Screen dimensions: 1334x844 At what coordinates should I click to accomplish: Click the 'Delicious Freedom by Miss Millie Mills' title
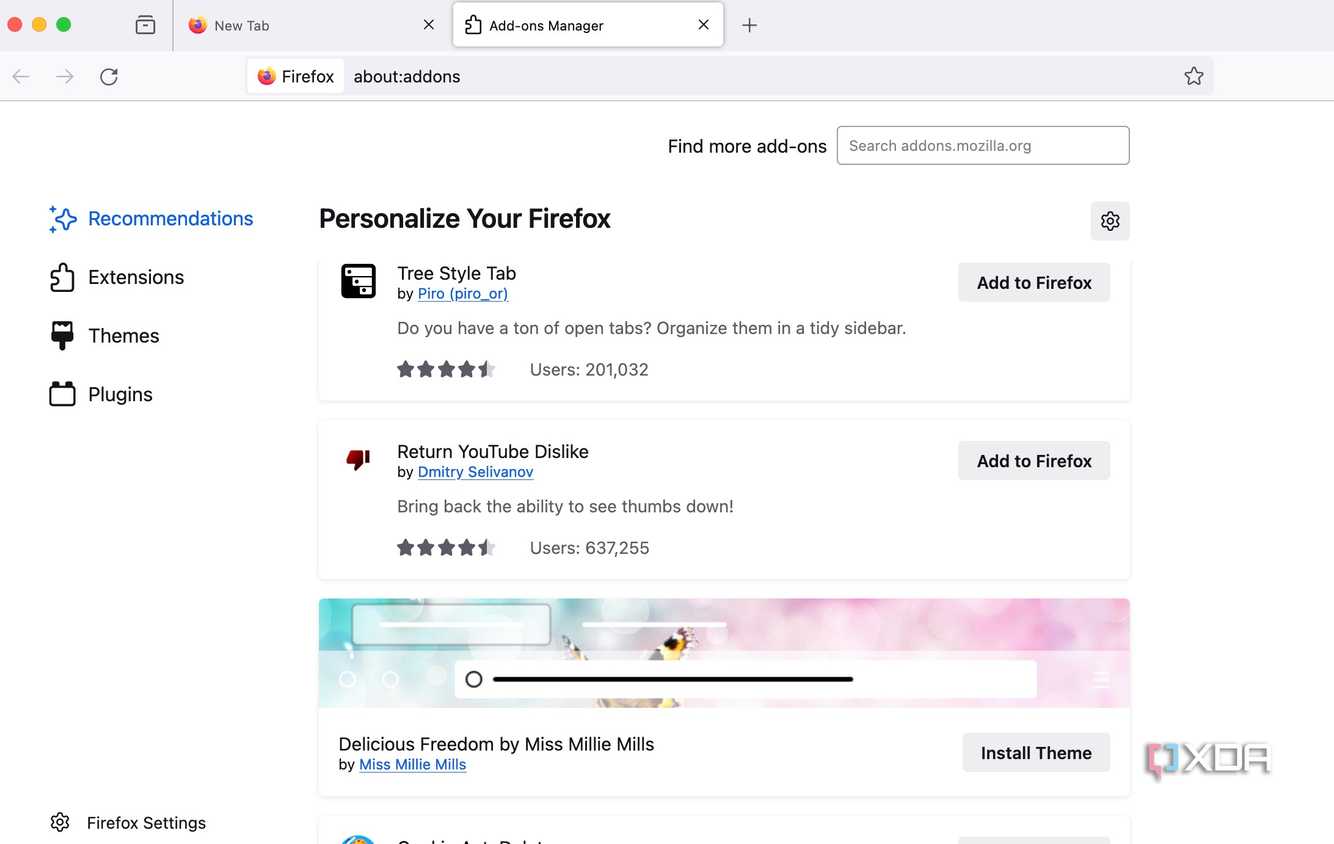496,744
